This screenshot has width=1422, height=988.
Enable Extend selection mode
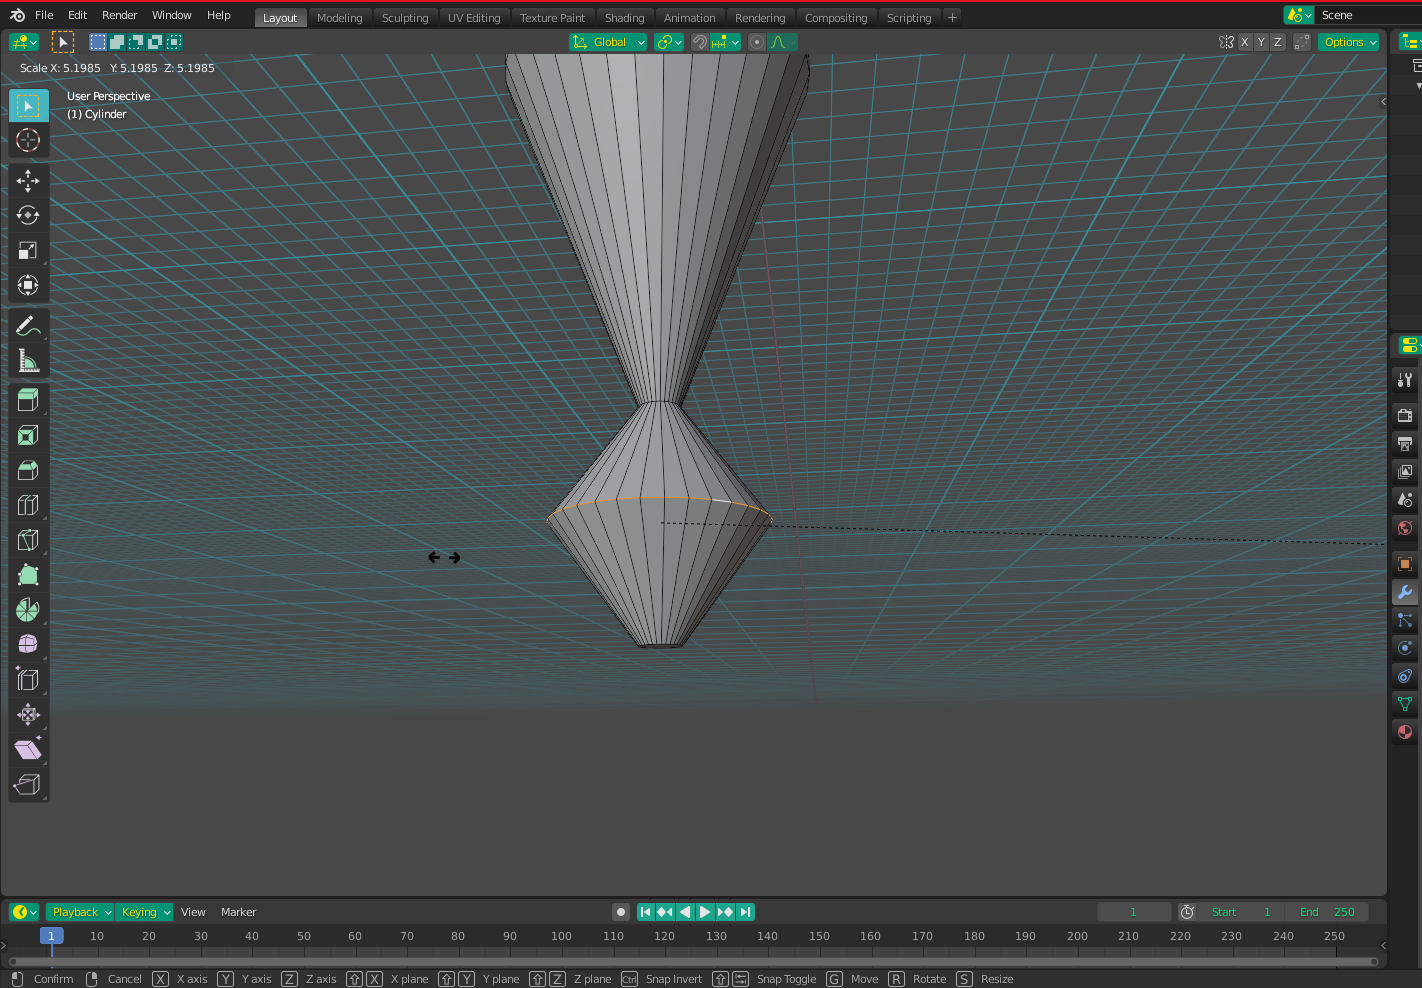[x=117, y=42]
